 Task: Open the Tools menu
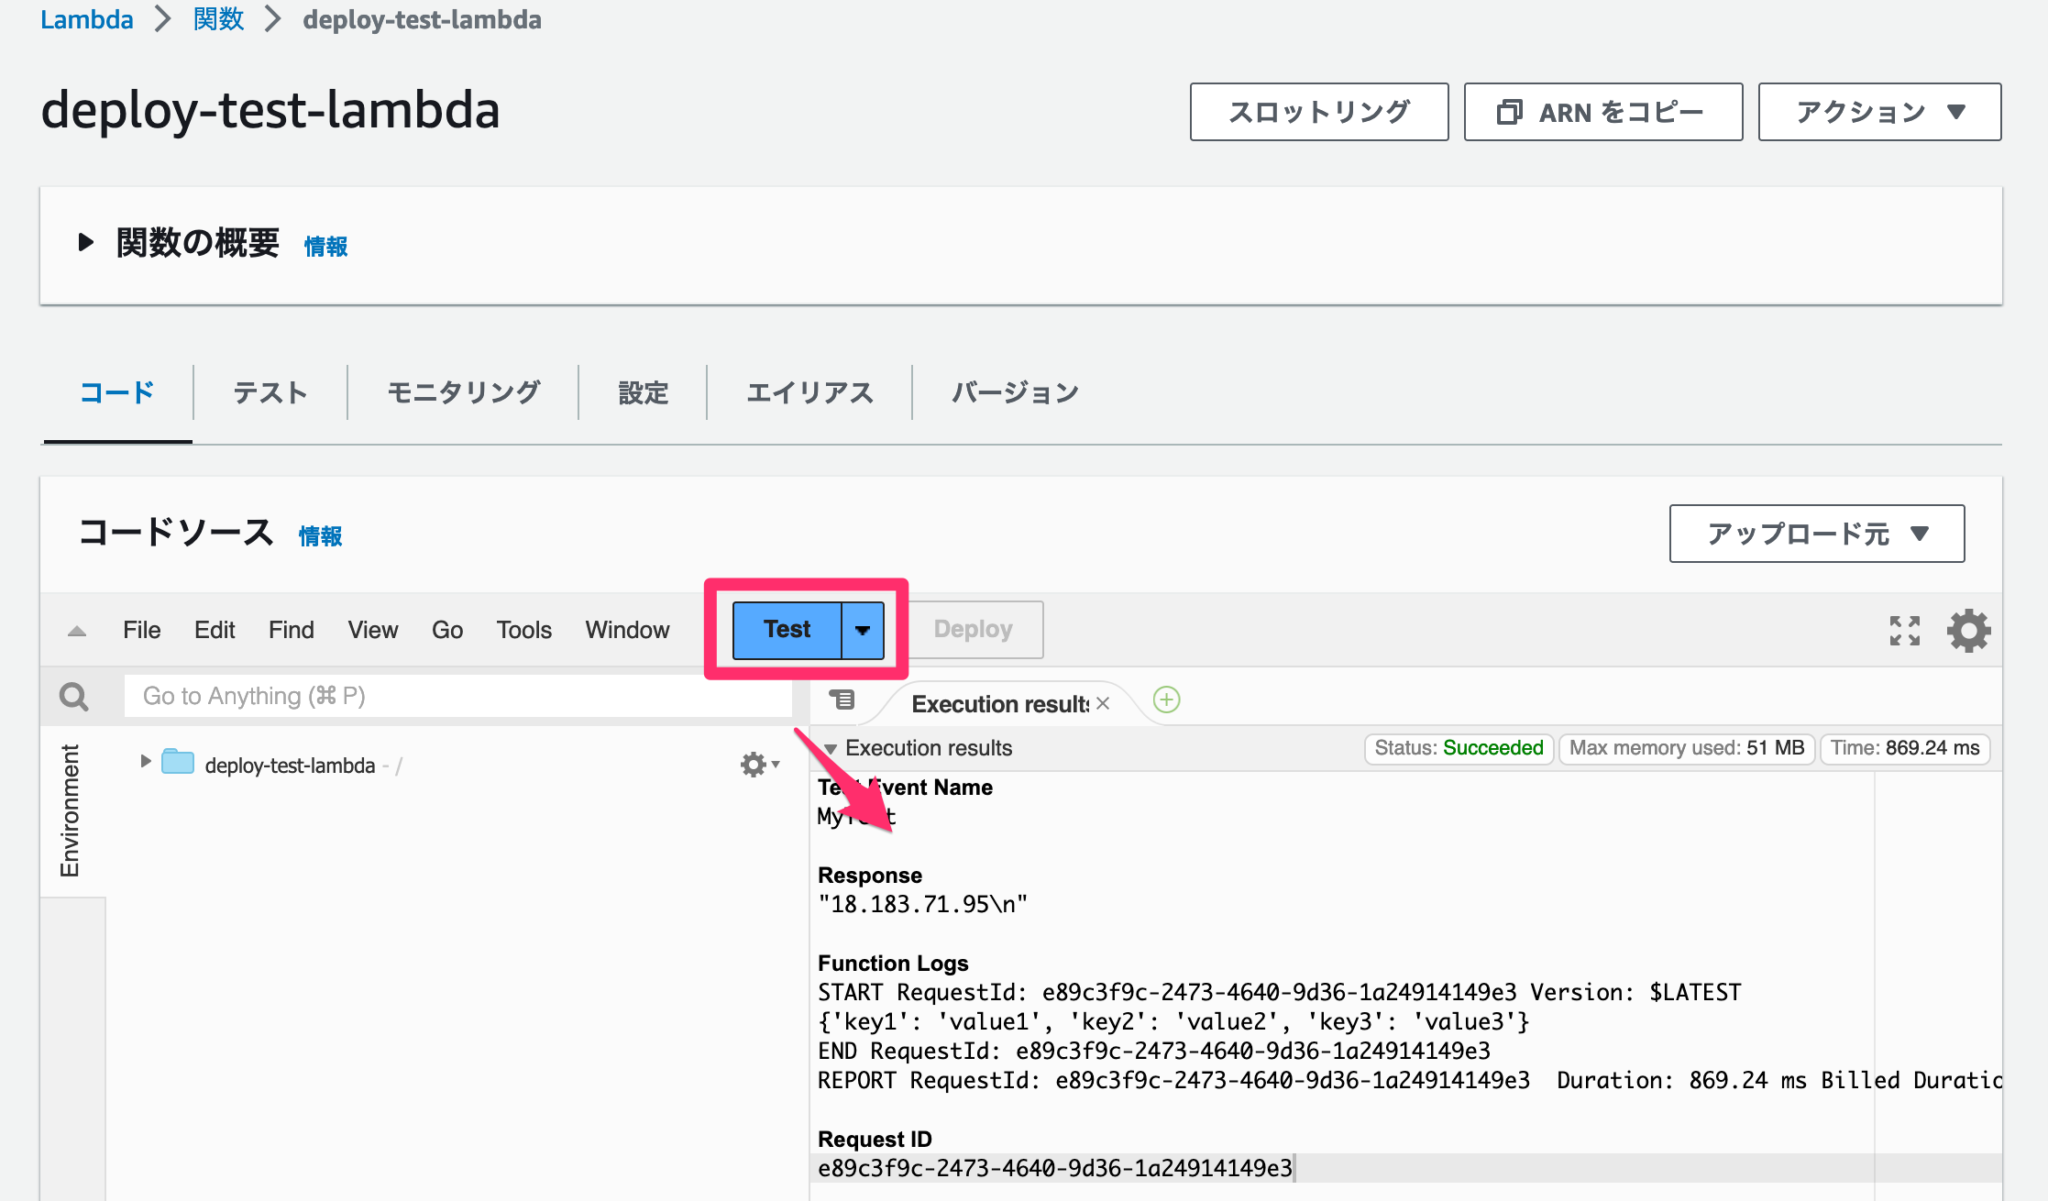tap(523, 630)
